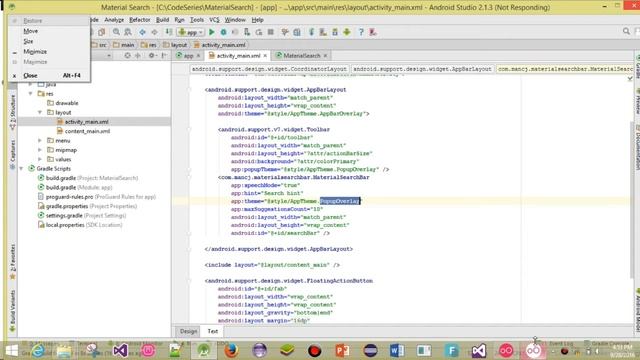Start debugging with the debug bug icon
Viewport: 640px width, 360px height.
tap(223, 32)
